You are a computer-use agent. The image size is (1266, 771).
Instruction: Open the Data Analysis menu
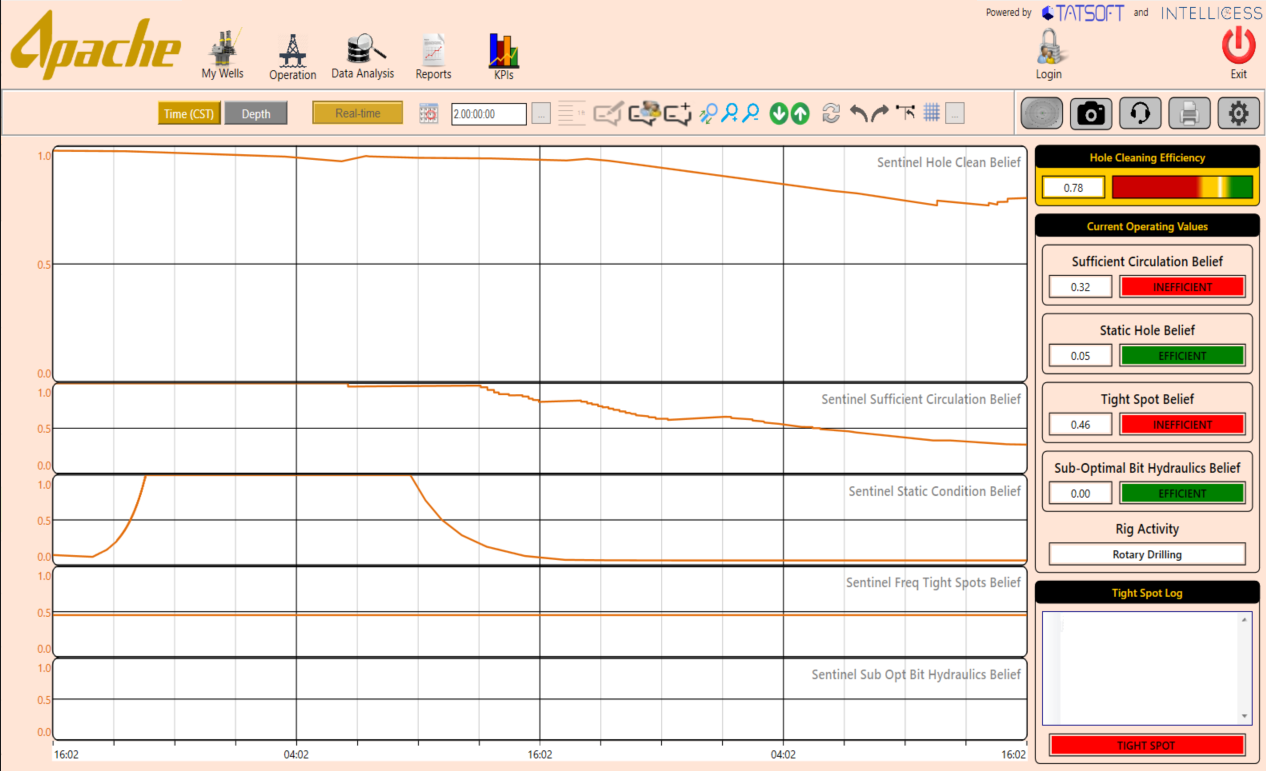click(x=362, y=56)
